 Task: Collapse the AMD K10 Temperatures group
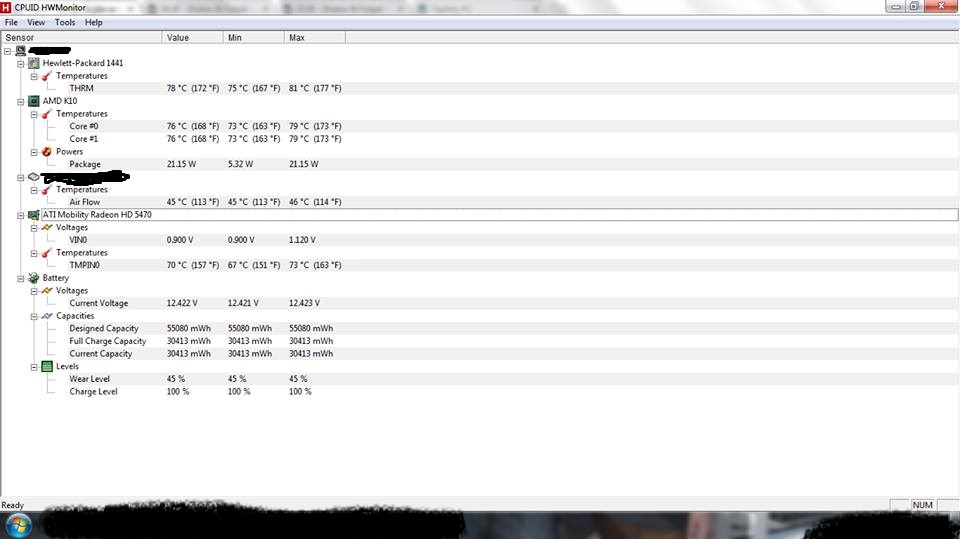tap(34, 115)
